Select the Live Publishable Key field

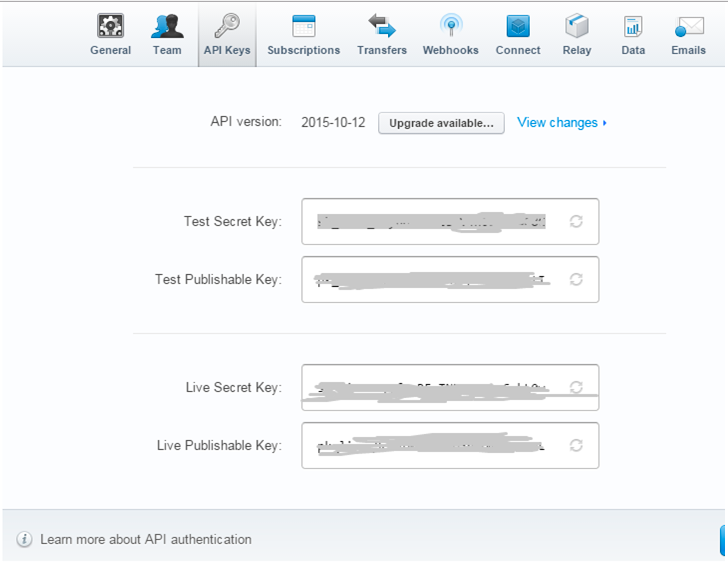point(450,445)
